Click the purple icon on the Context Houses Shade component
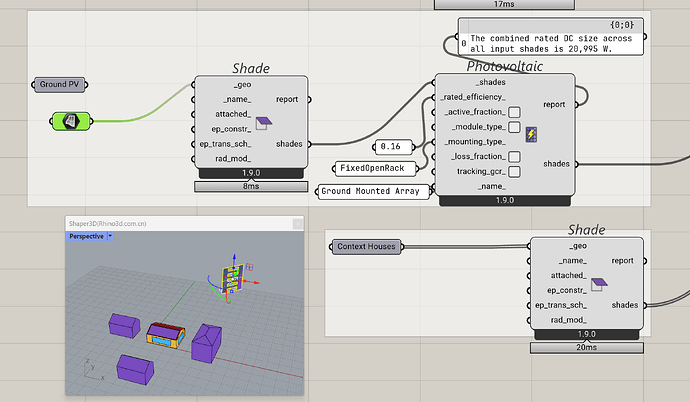This screenshot has width=690, height=402. point(598,288)
